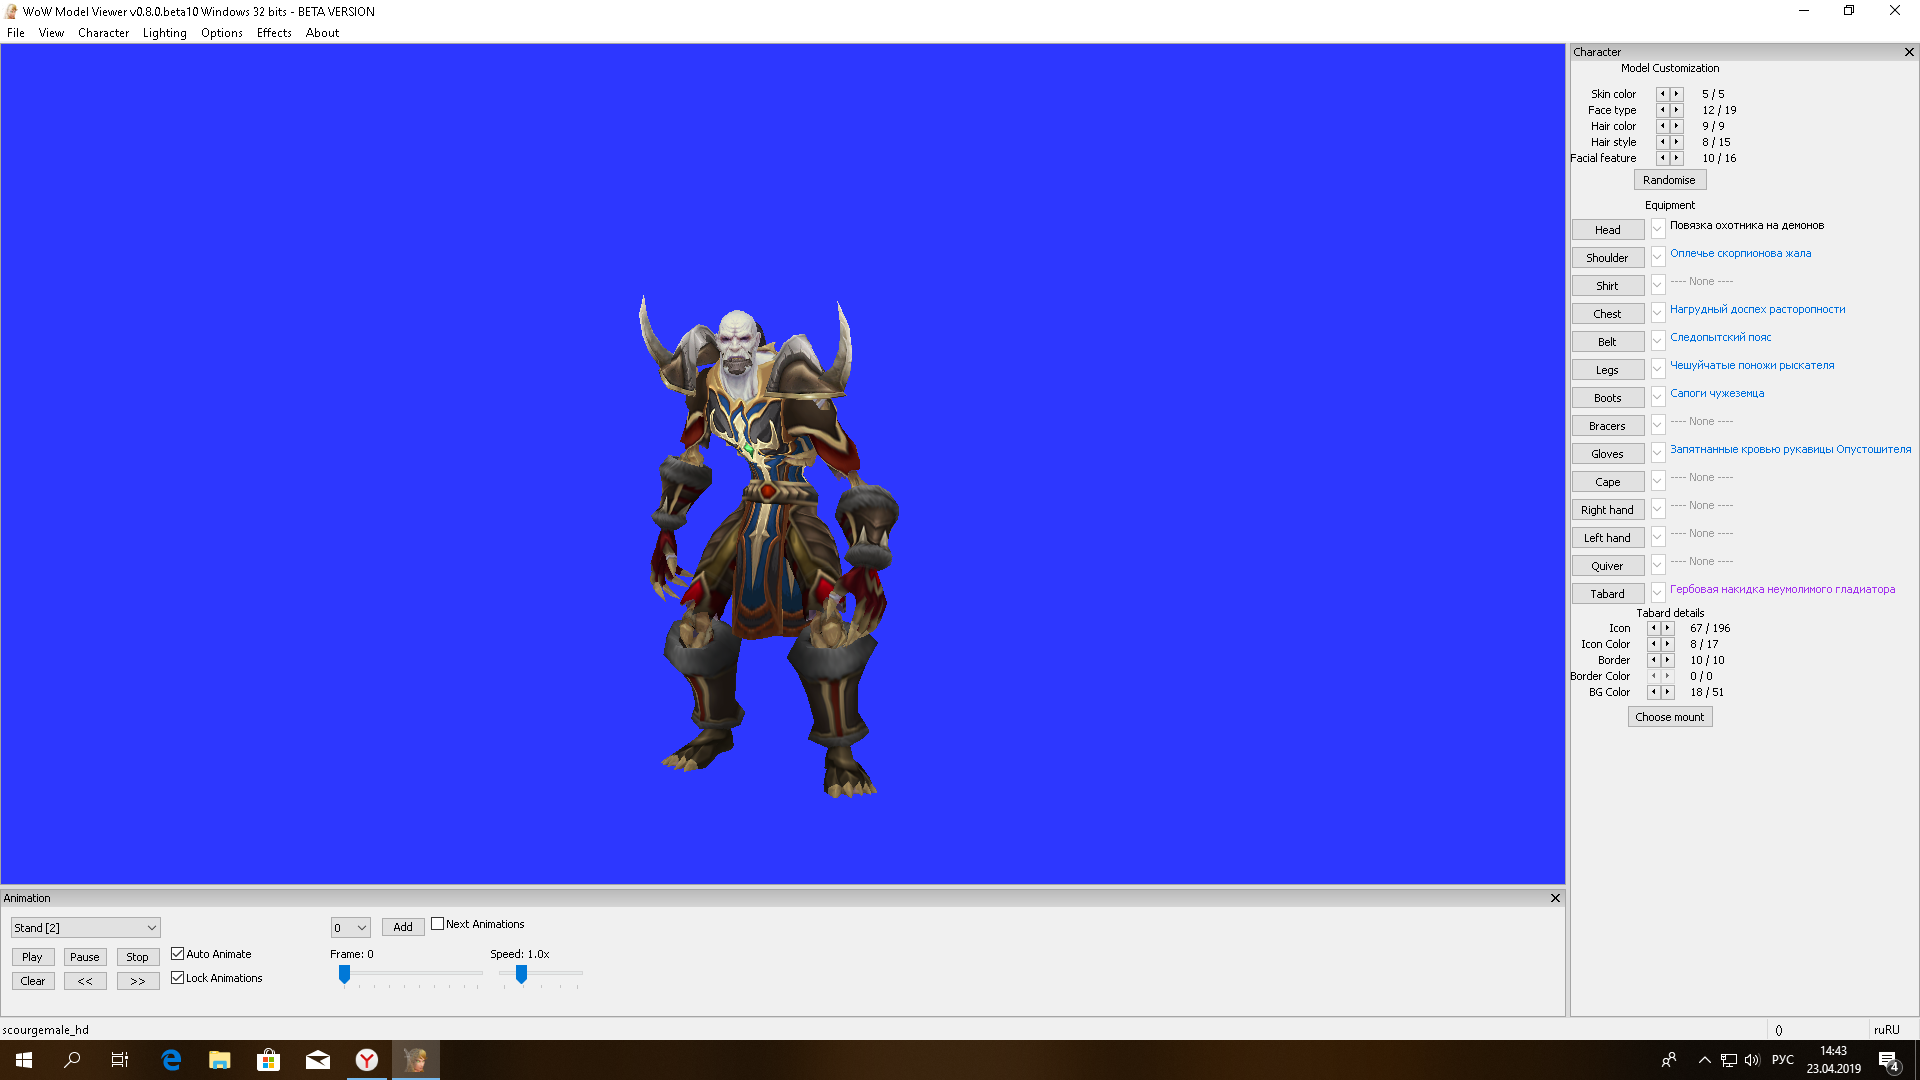Click next arrow for Hair style
Image resolution: width=1920 pixels, height=1080 pixels.
click(1677, 142)
